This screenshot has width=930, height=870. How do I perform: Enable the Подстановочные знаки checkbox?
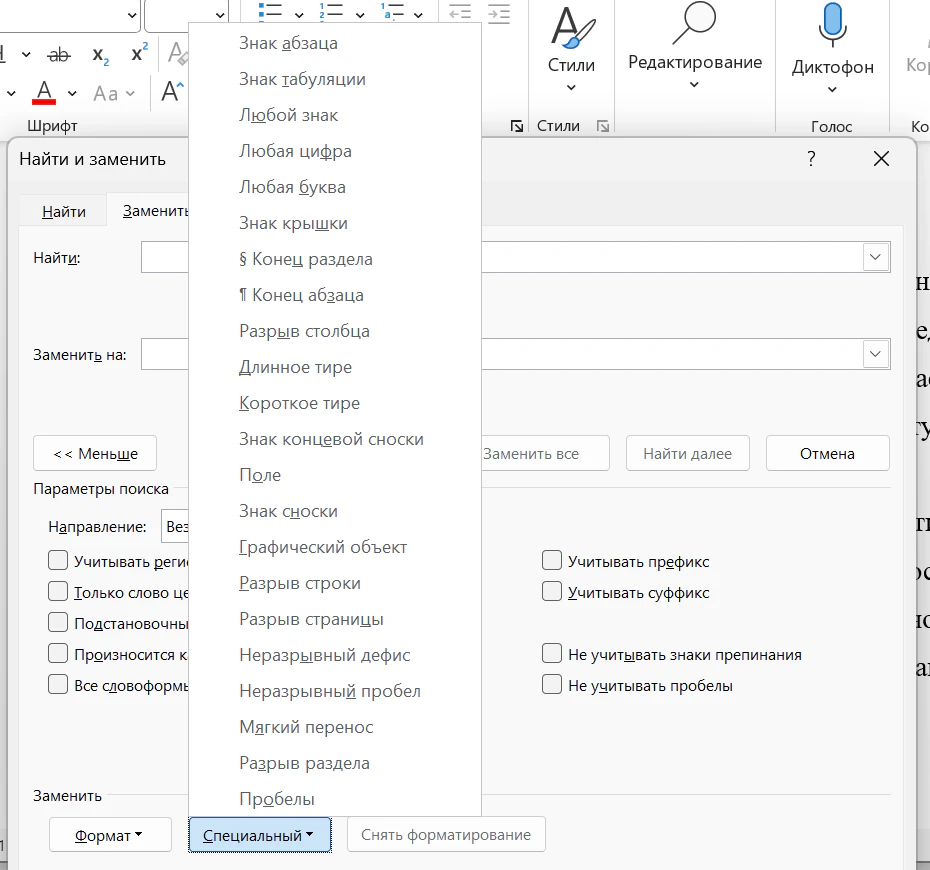tap(58, 622)
